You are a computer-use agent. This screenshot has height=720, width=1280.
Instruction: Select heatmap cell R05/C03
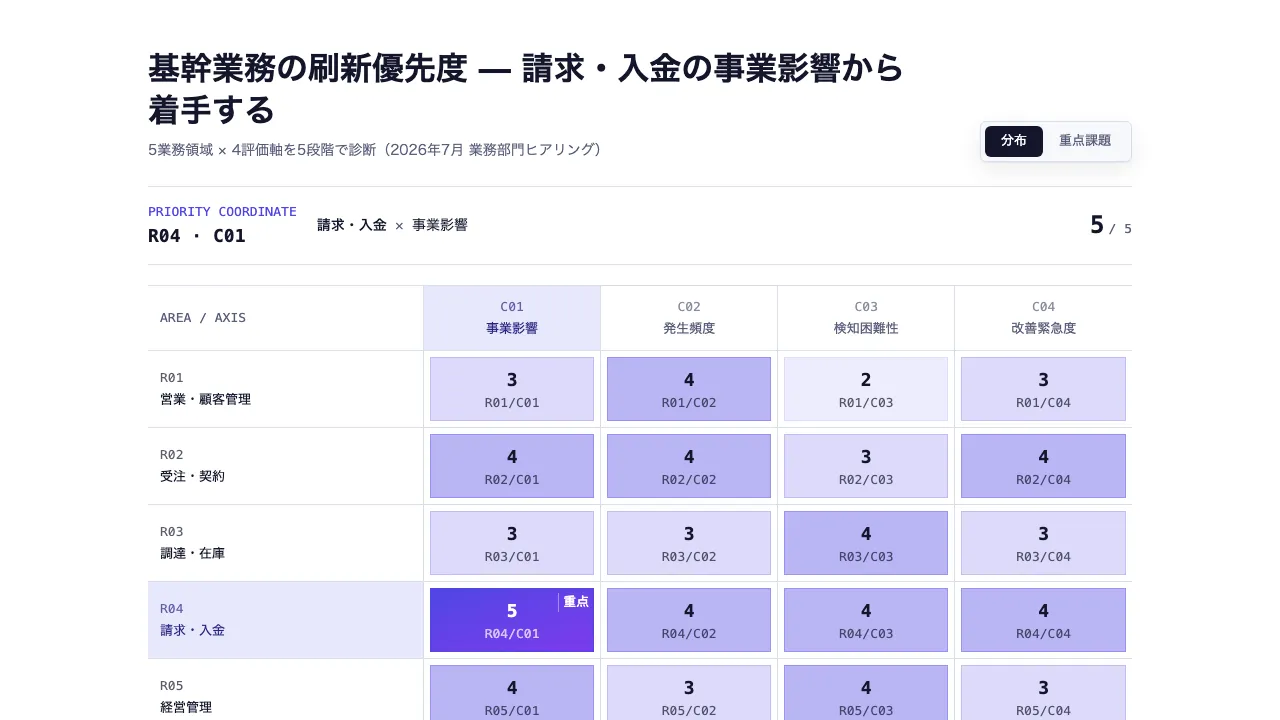(x=866, y=693)
